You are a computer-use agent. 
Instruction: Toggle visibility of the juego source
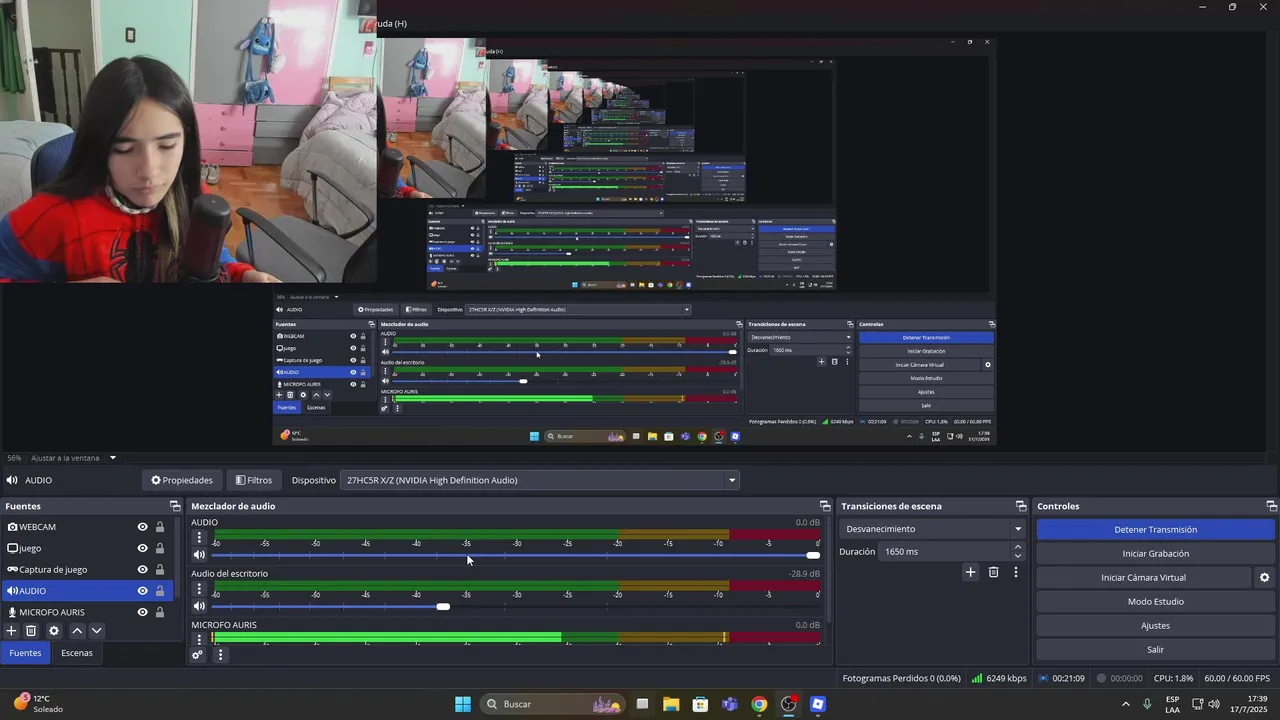pyautogui.click(x=142, y=548)
